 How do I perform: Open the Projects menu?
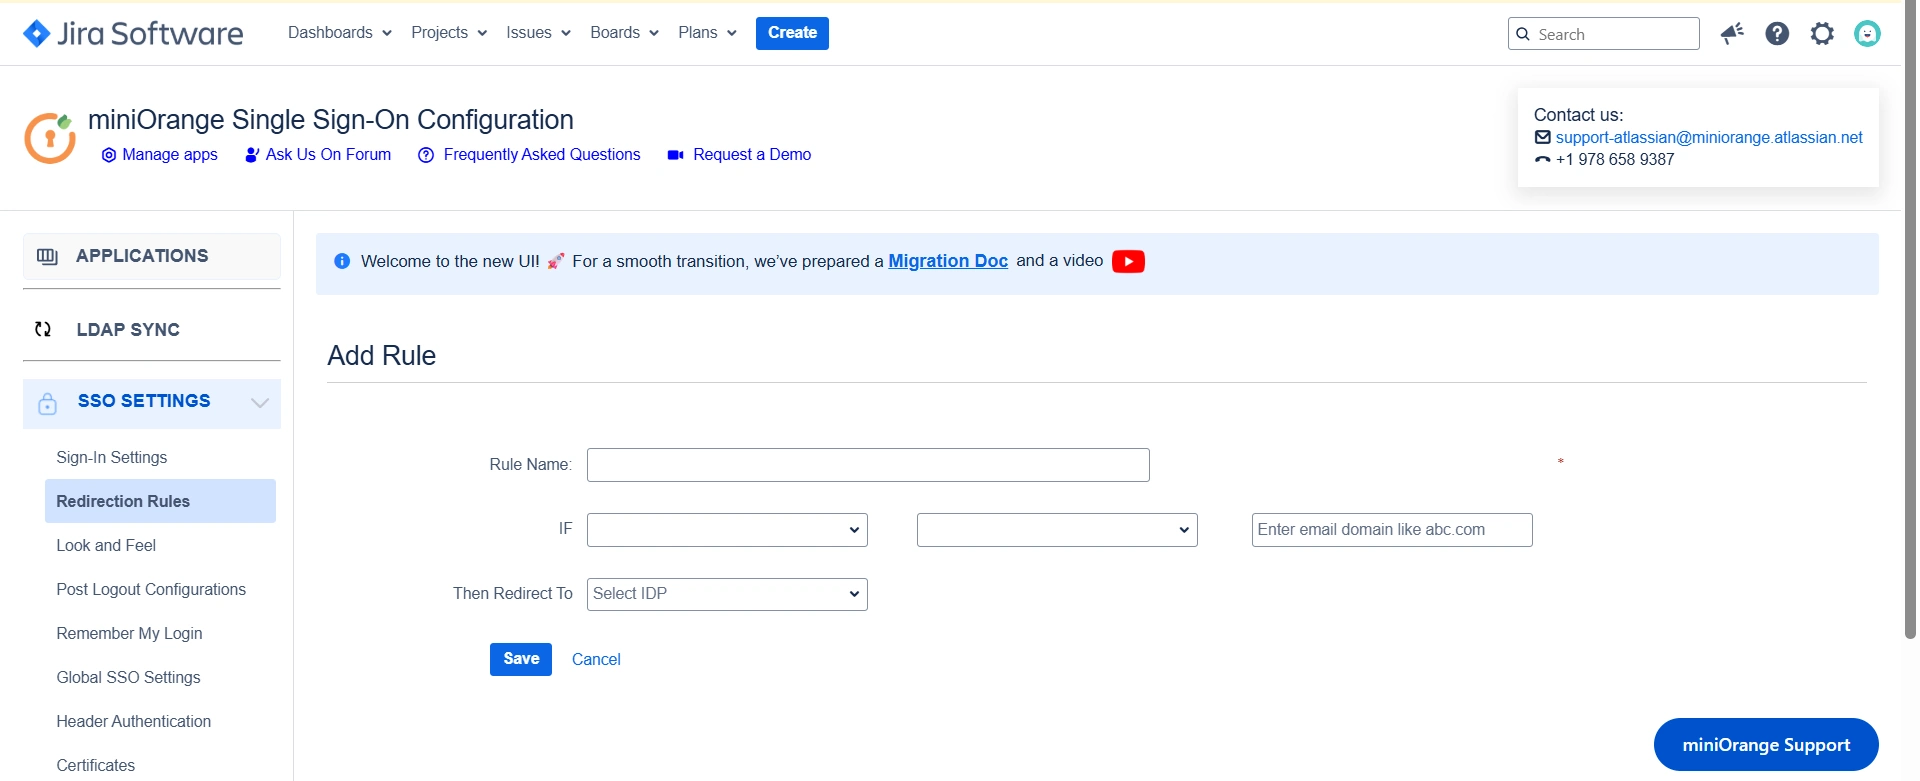click(x=448, y=33)
